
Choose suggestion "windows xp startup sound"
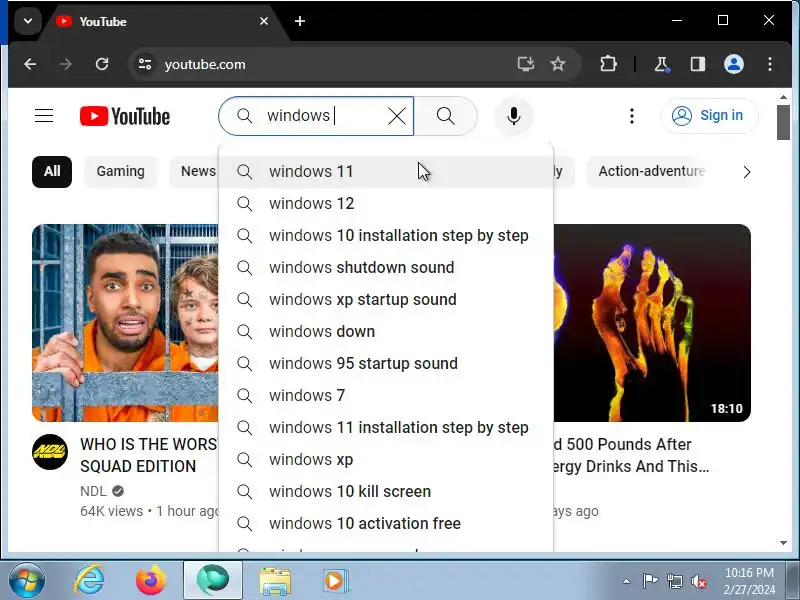tap(386, 299)
